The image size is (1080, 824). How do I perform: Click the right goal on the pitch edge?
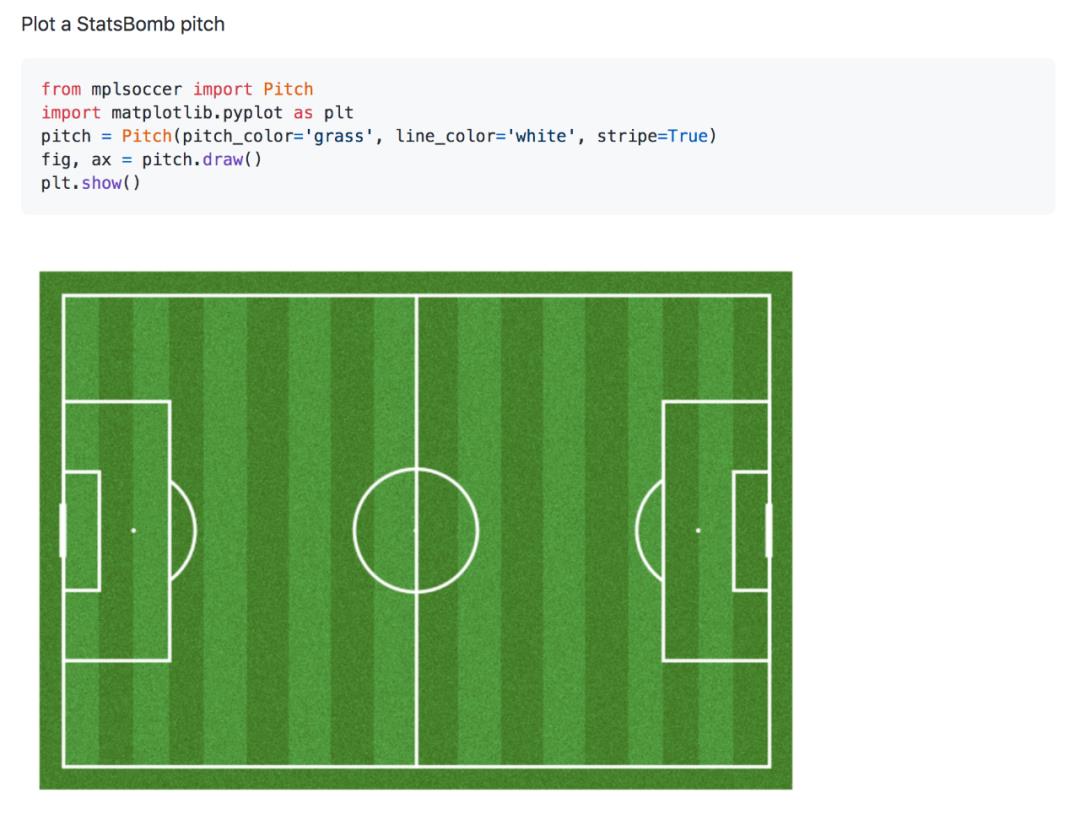(x=769, y=531)
